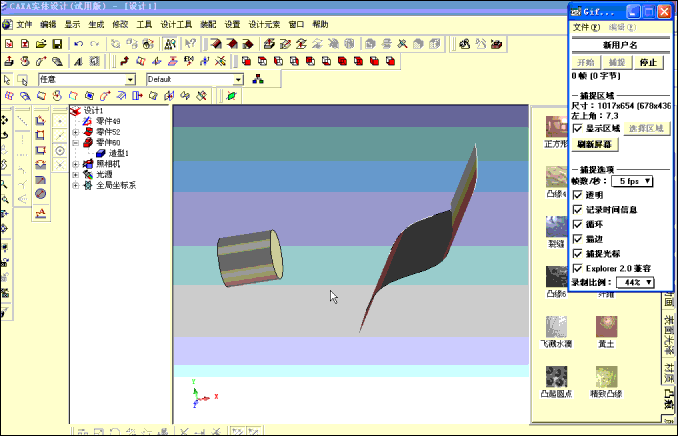Click the rotate-back arrow icon in left strip

click(5, 135)
